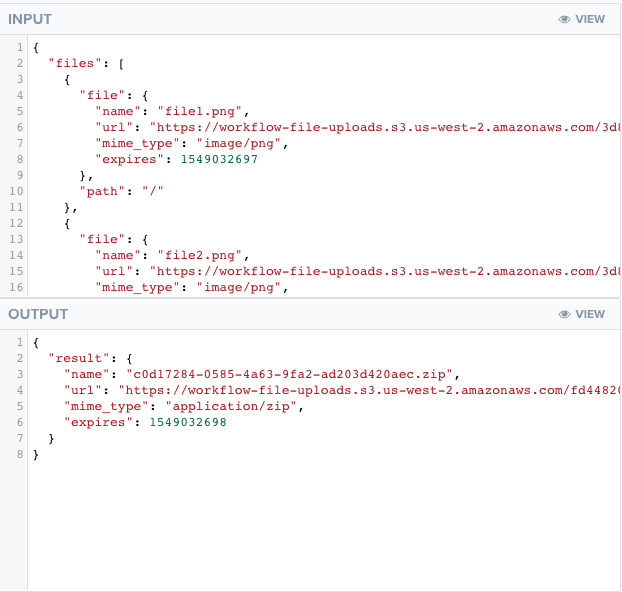Open the OUTPUT panel's VIEW link
The height and width of the screenshot is (592, 622).
pos(590,314)
